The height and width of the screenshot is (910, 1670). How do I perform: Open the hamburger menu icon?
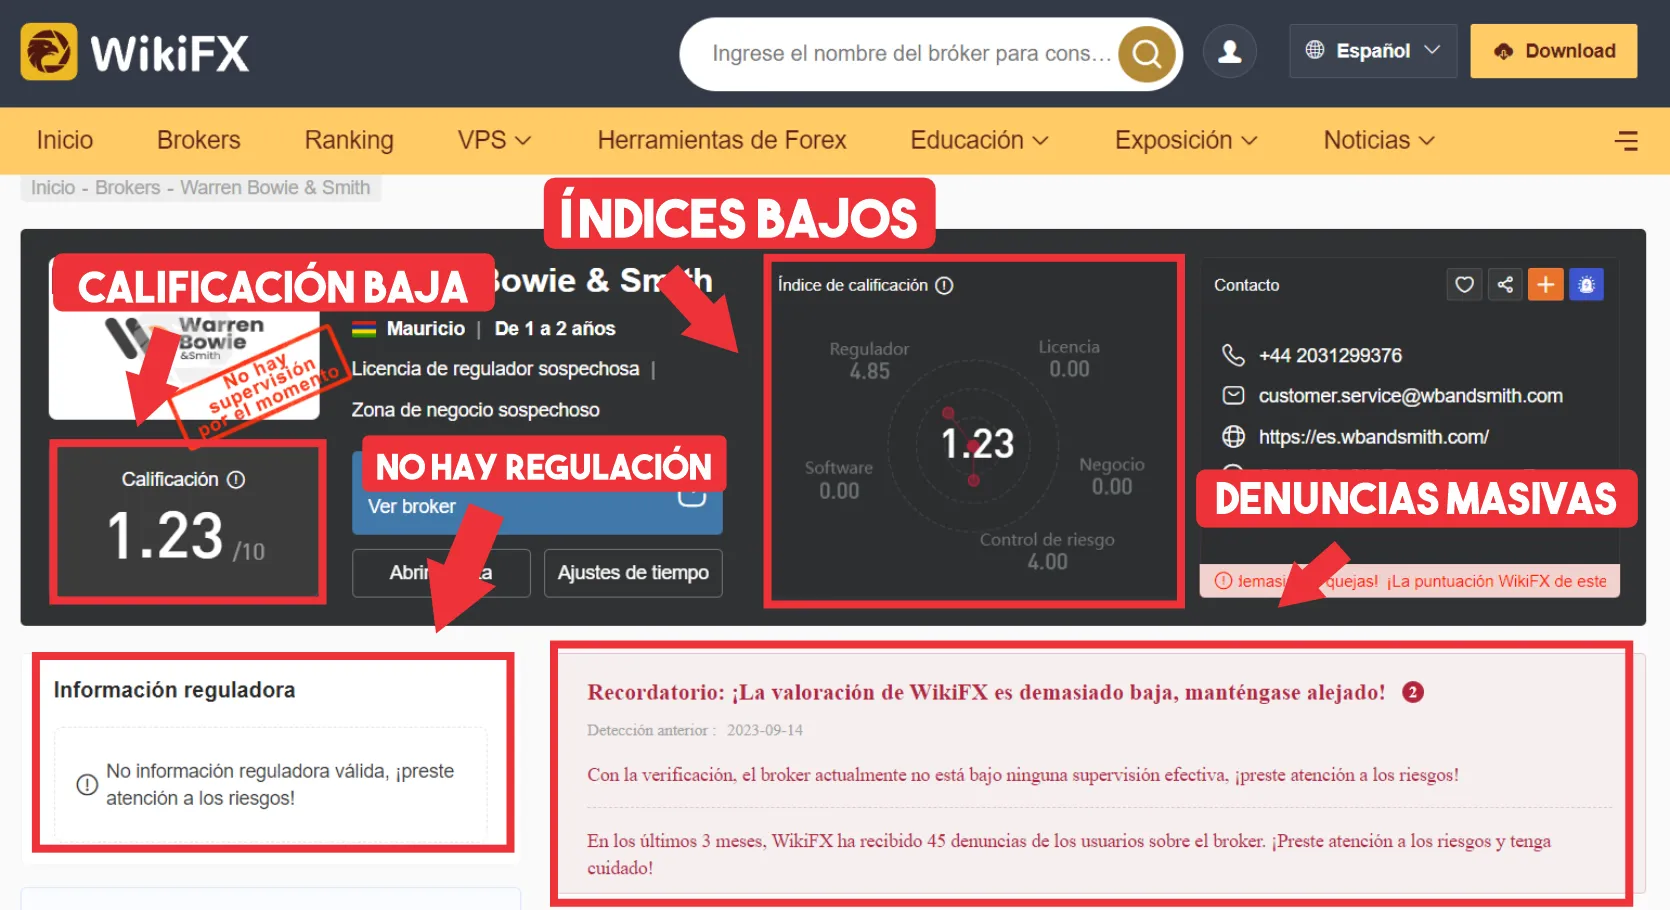pyautogui.click(x=1626, y=141)
